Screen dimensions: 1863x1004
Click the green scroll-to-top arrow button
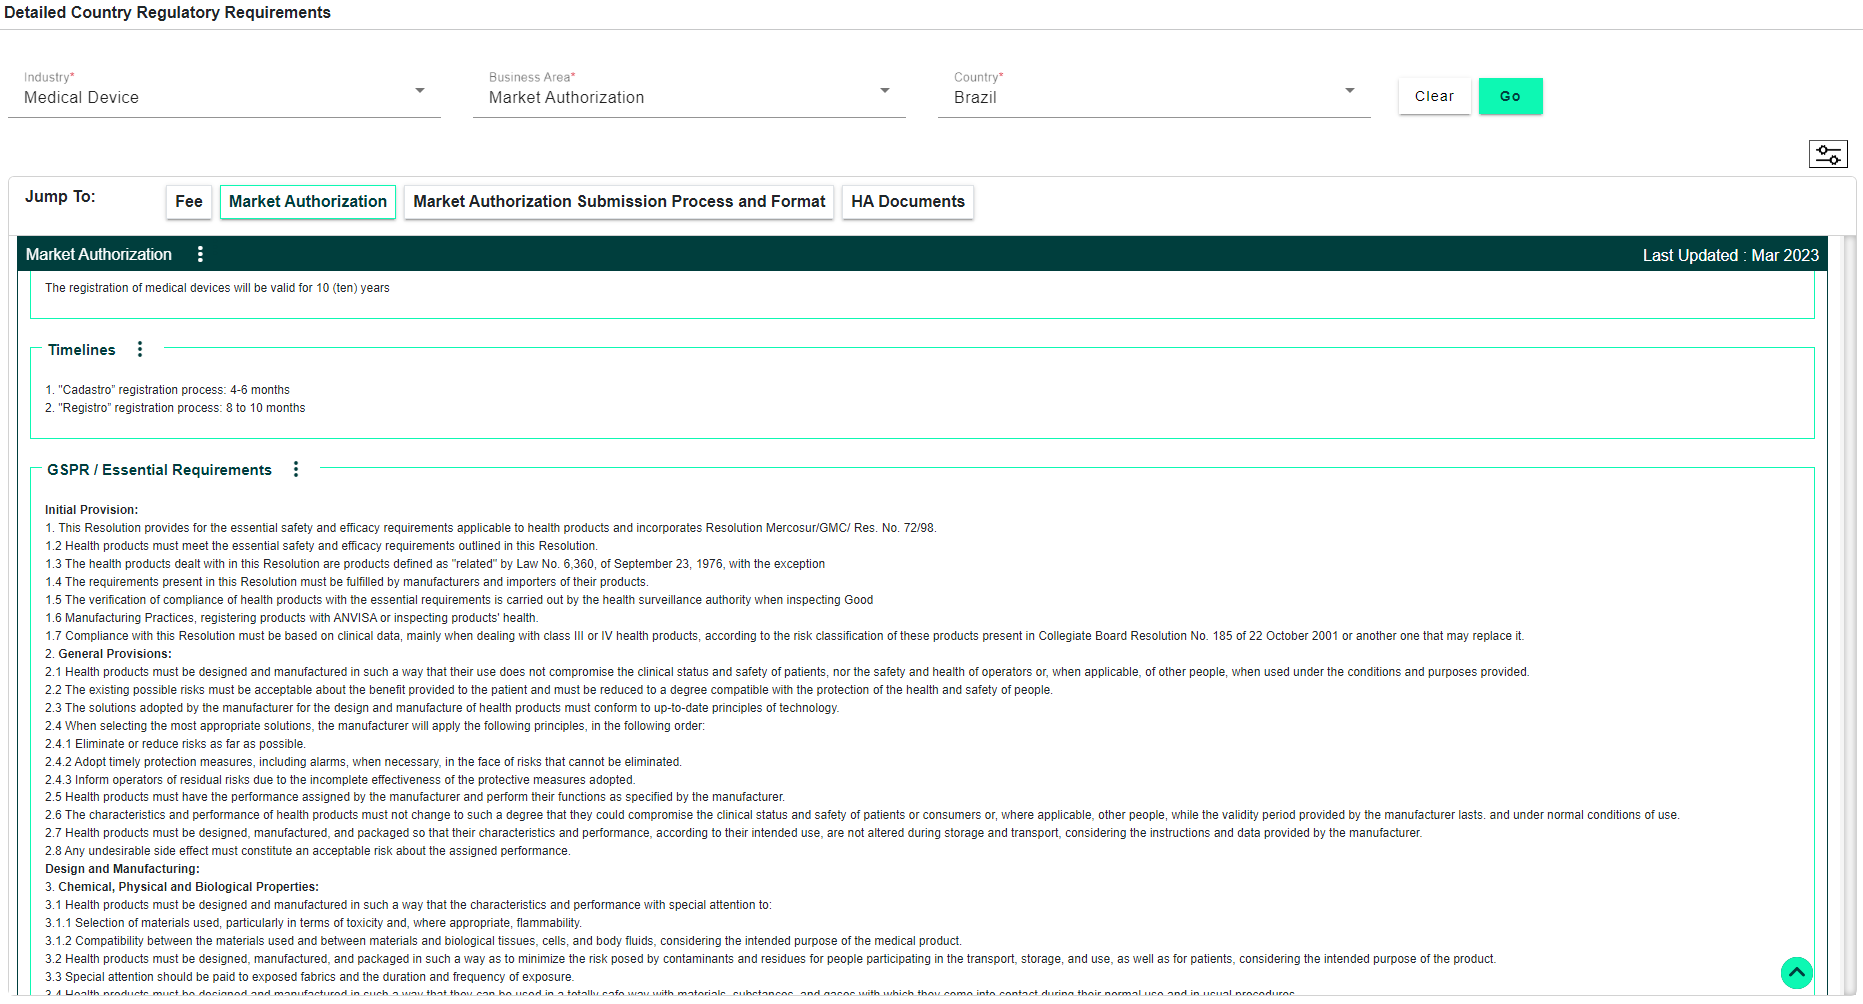(1796, 972)
